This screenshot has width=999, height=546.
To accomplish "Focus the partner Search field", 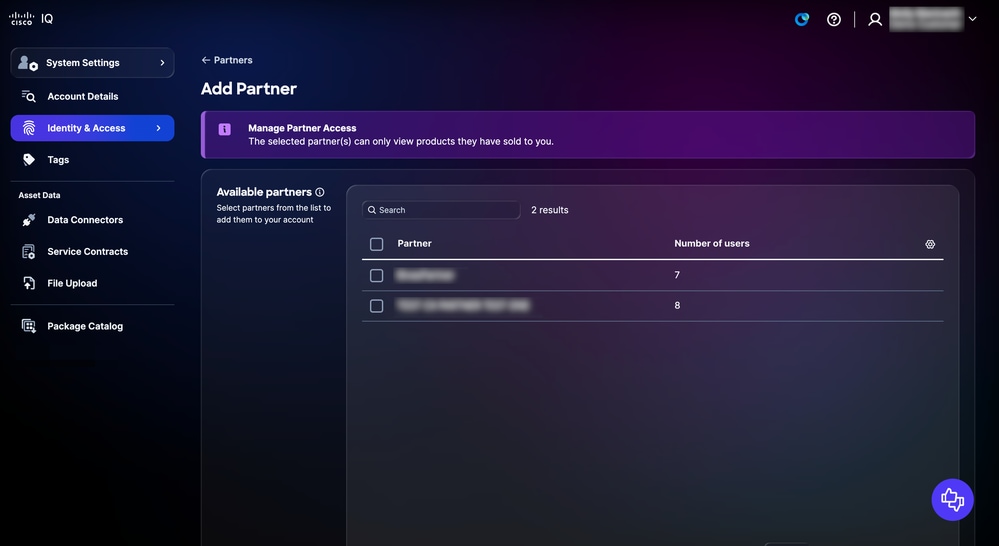I will tap(441, 210).
